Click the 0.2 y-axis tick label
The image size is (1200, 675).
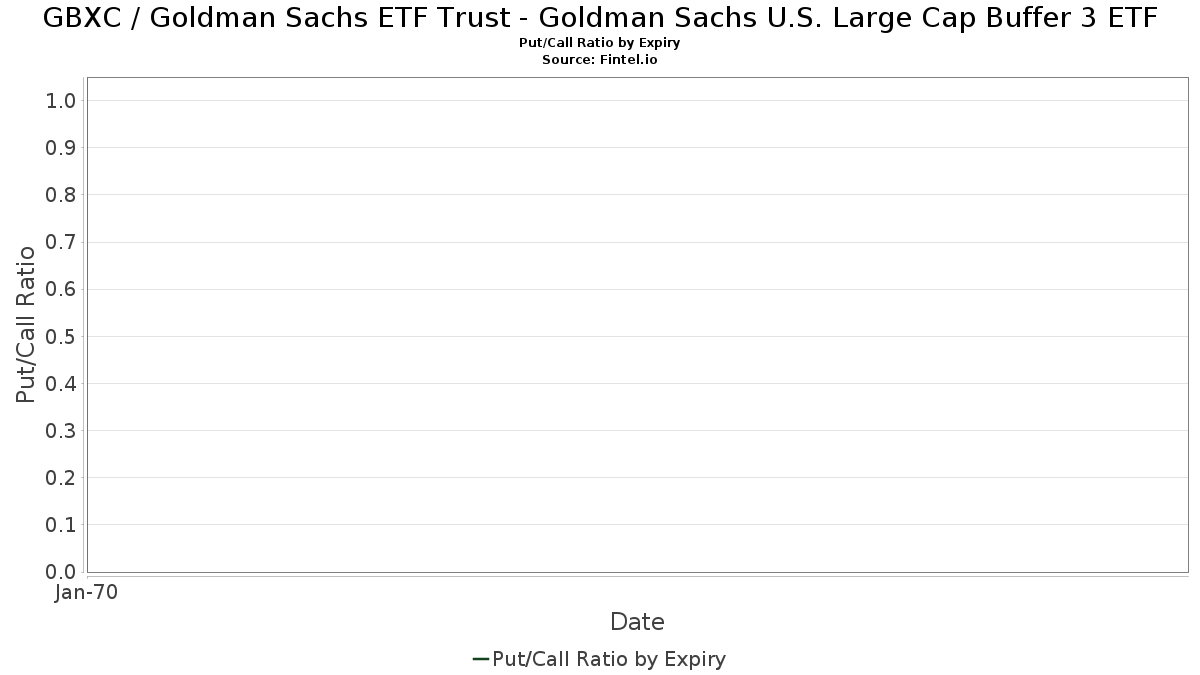tap(61, 478)
